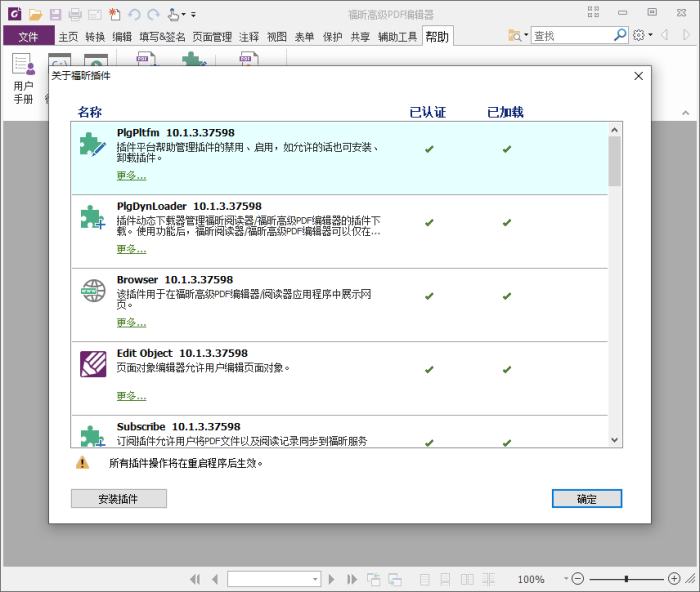Open the zoom percentage dropdown arrow
The image size is (700, 592).
(x=566, y=579)
